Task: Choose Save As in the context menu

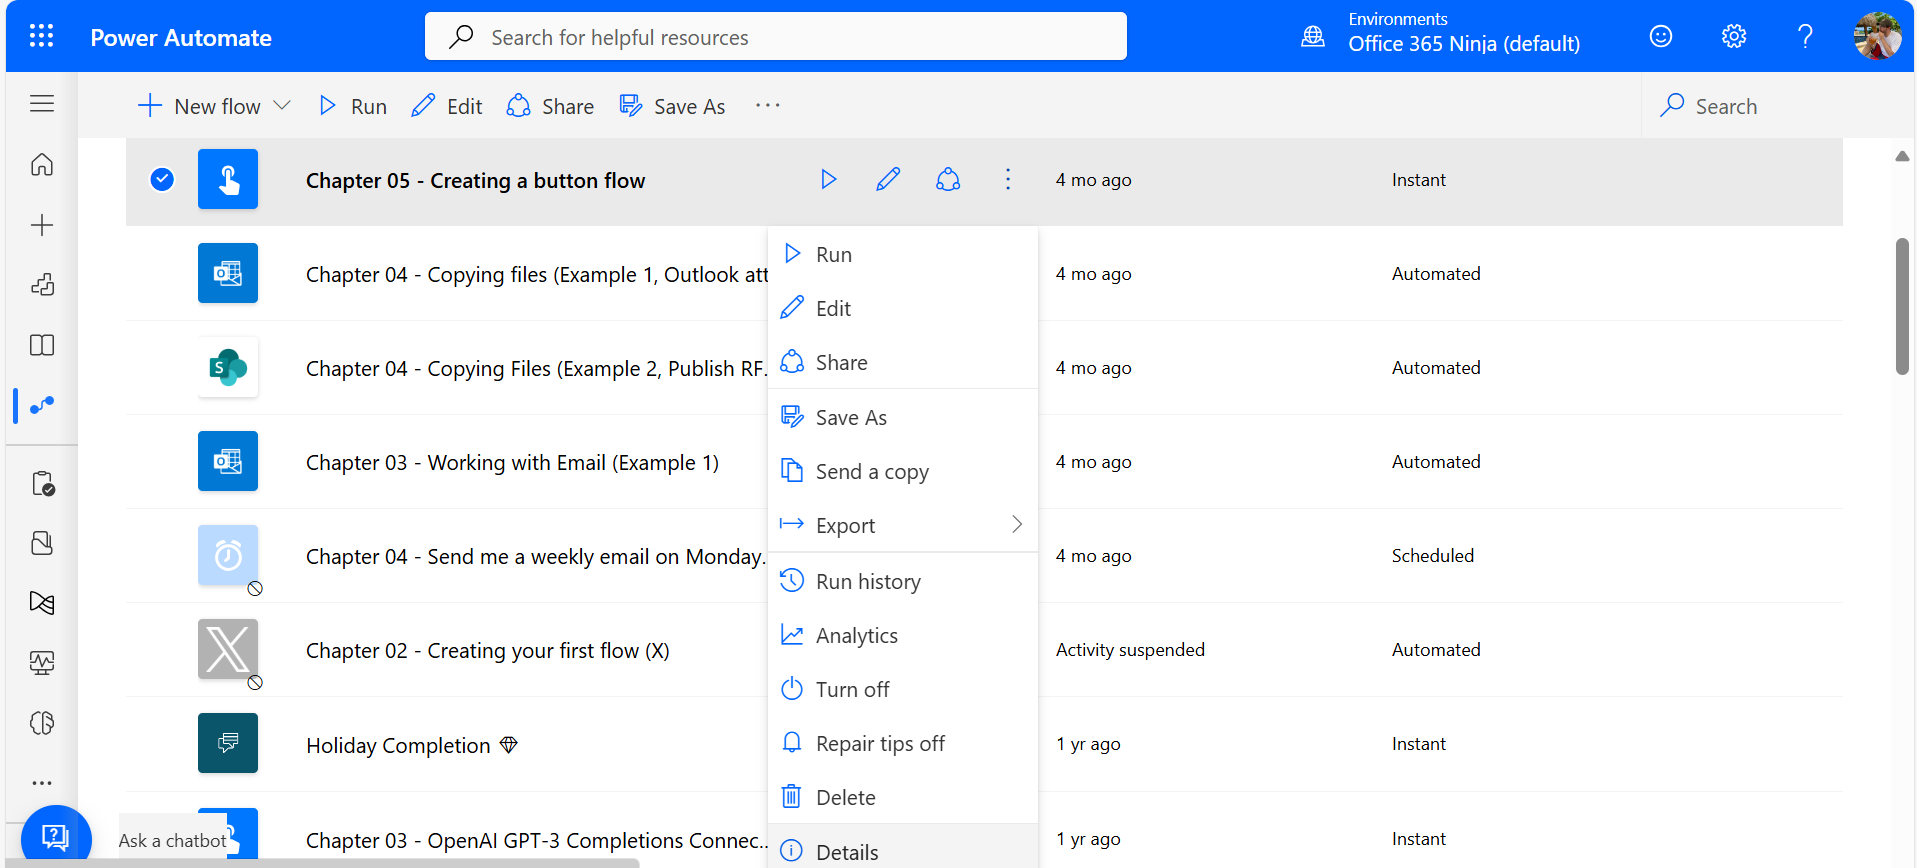Action: pyautogui.click(x=903, y=417)
